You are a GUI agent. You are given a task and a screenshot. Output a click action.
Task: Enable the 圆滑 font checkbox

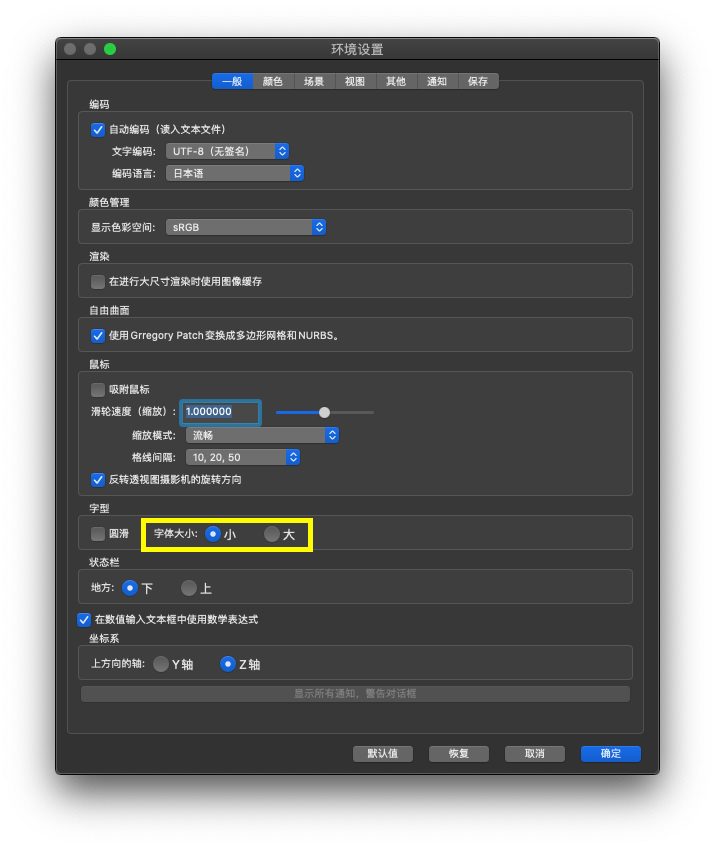click(98, 534)
